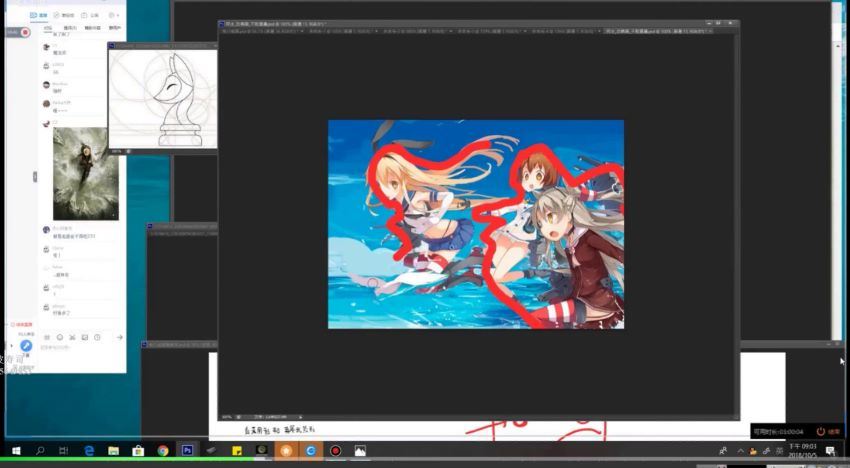Open the emoji picker in chat input bar
The height and width of the screenshot is (468, 850).
point(60,337)
